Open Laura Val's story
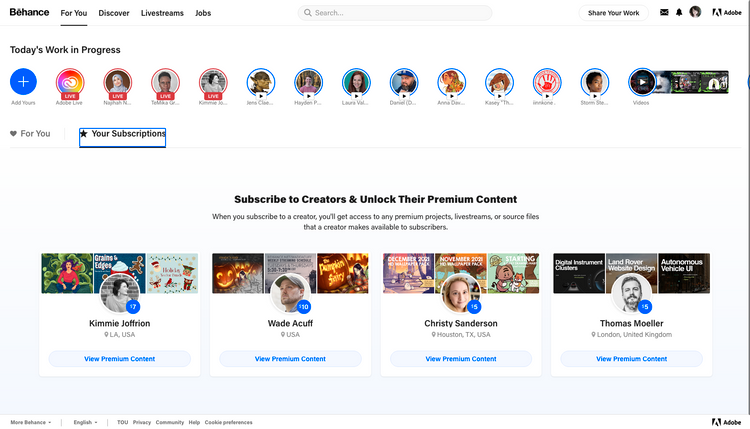 tap(356, 82)
